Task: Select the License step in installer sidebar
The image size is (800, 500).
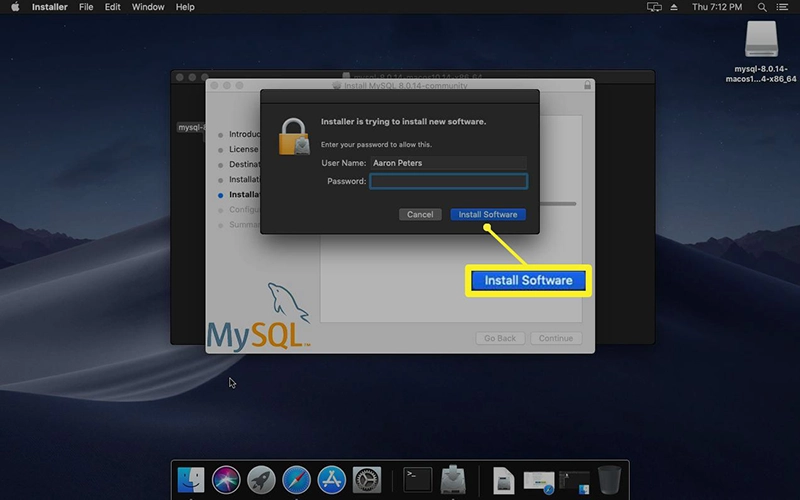Action: pos(243,149)
